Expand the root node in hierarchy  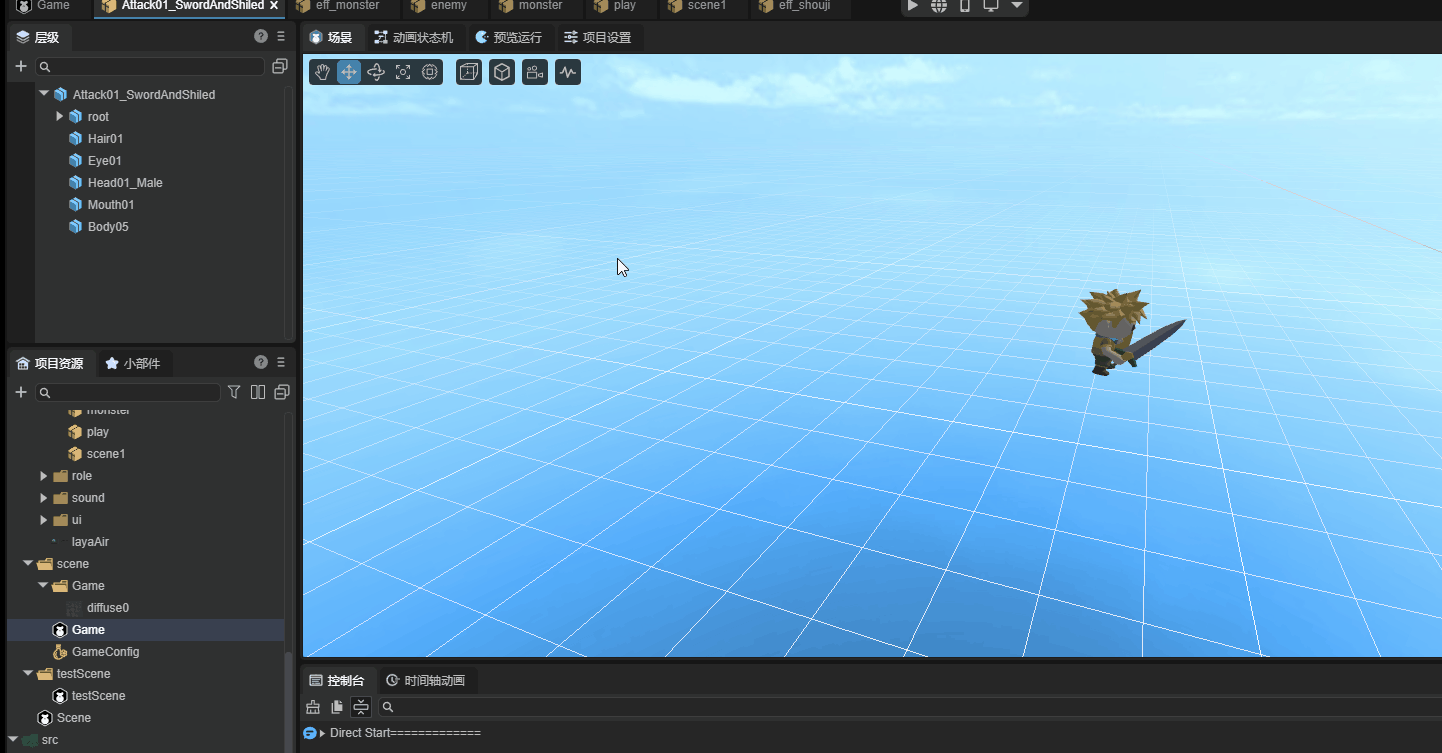(60, 117)
